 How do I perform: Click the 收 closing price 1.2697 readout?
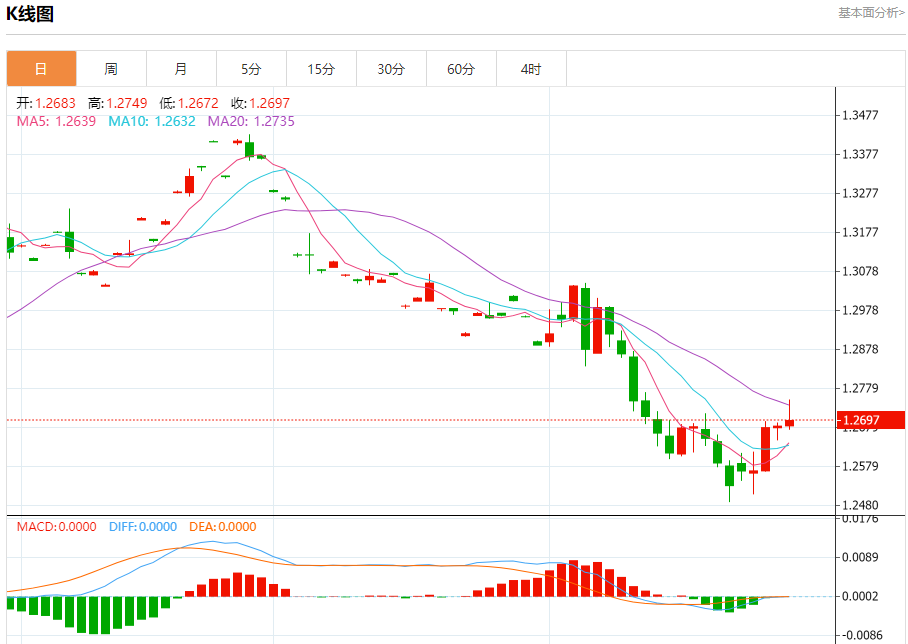(x=260, y=103)
